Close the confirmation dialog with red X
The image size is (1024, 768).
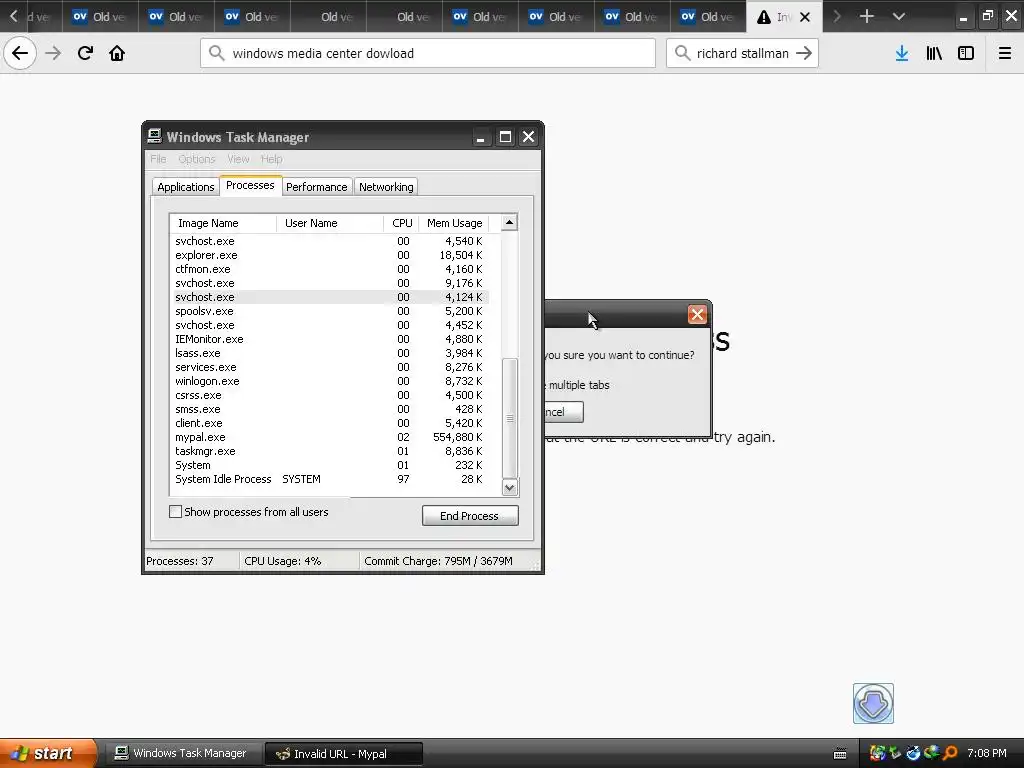(697, 315)
